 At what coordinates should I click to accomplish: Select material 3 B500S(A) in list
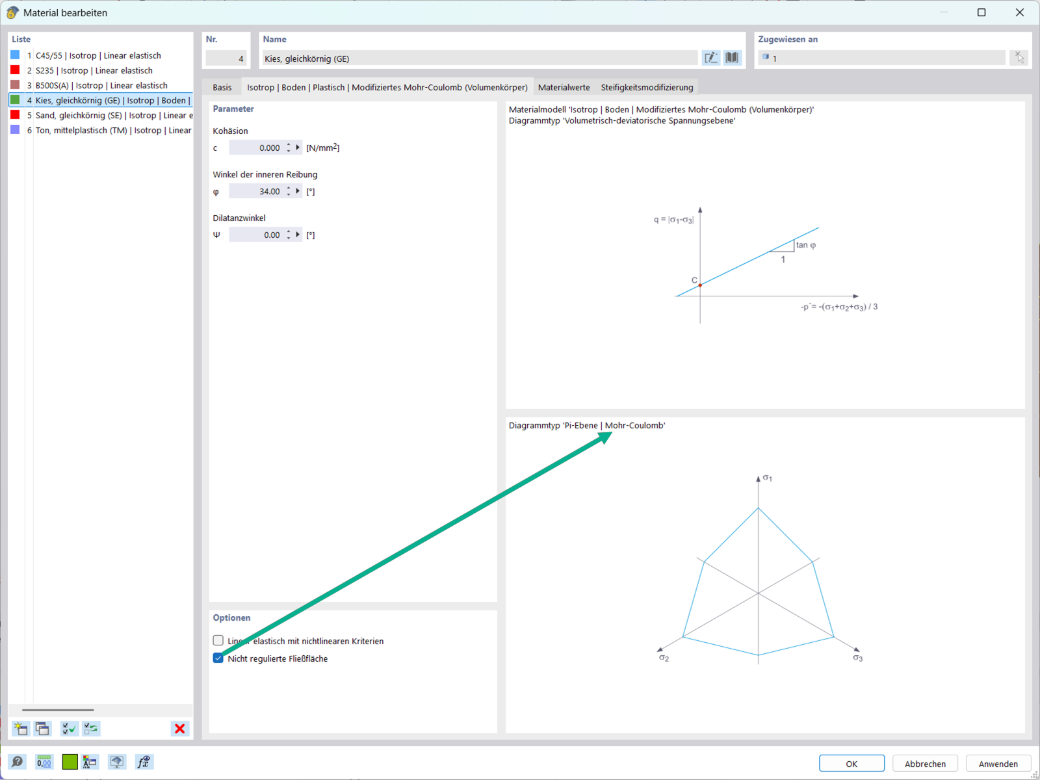[101, 86]
